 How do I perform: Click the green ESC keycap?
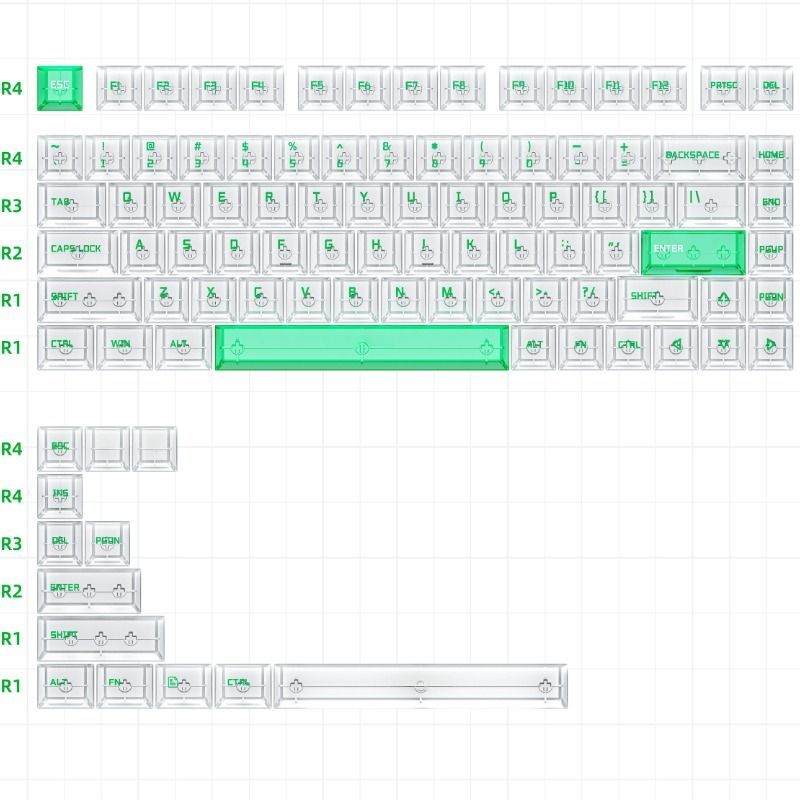point(60,88)
